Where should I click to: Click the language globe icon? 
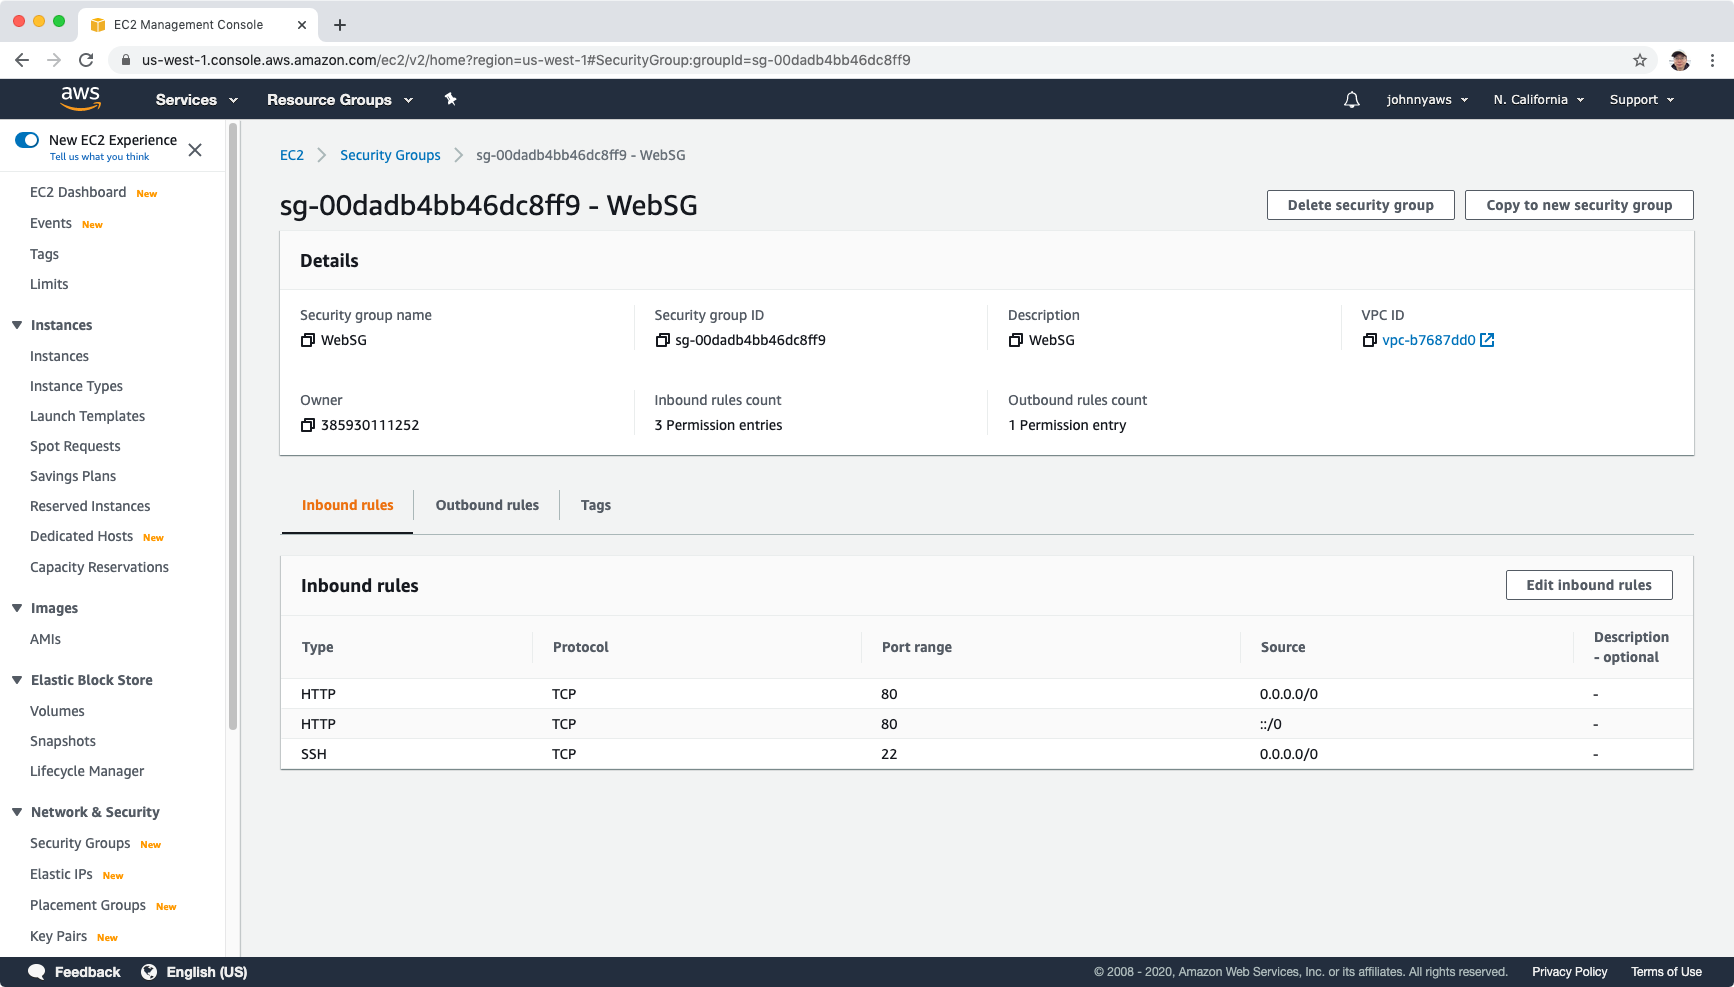149,972
